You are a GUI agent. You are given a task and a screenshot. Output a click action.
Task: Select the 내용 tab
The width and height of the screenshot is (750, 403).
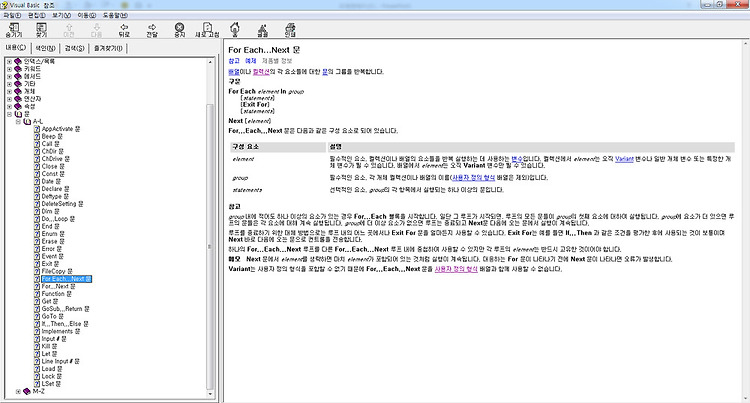click(16, 48)
